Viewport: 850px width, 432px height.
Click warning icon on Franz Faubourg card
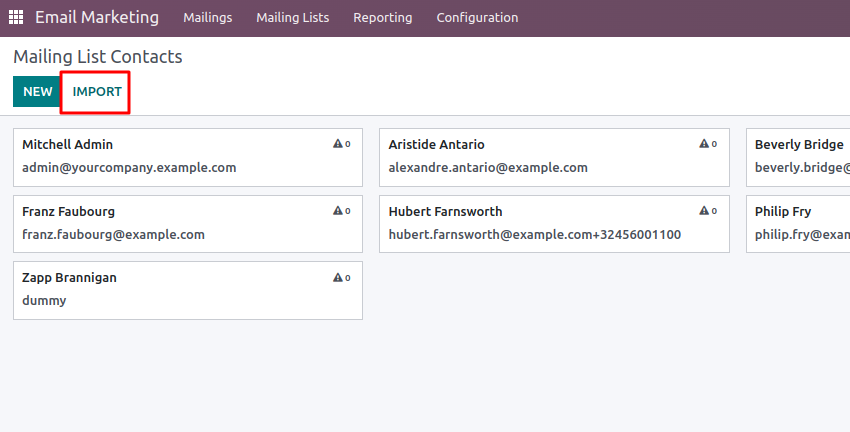coord(338,210)
